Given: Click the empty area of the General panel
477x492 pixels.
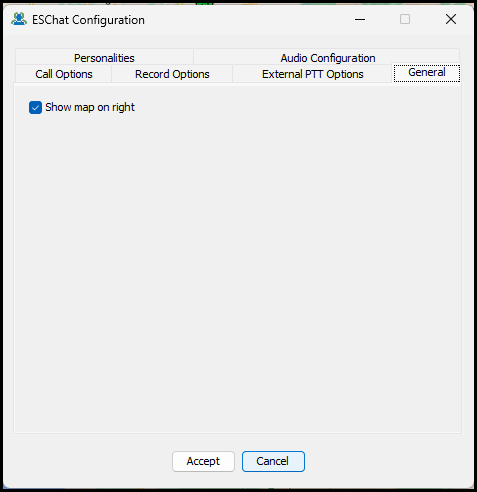Looking at the screenshot, I should [238, 267].
